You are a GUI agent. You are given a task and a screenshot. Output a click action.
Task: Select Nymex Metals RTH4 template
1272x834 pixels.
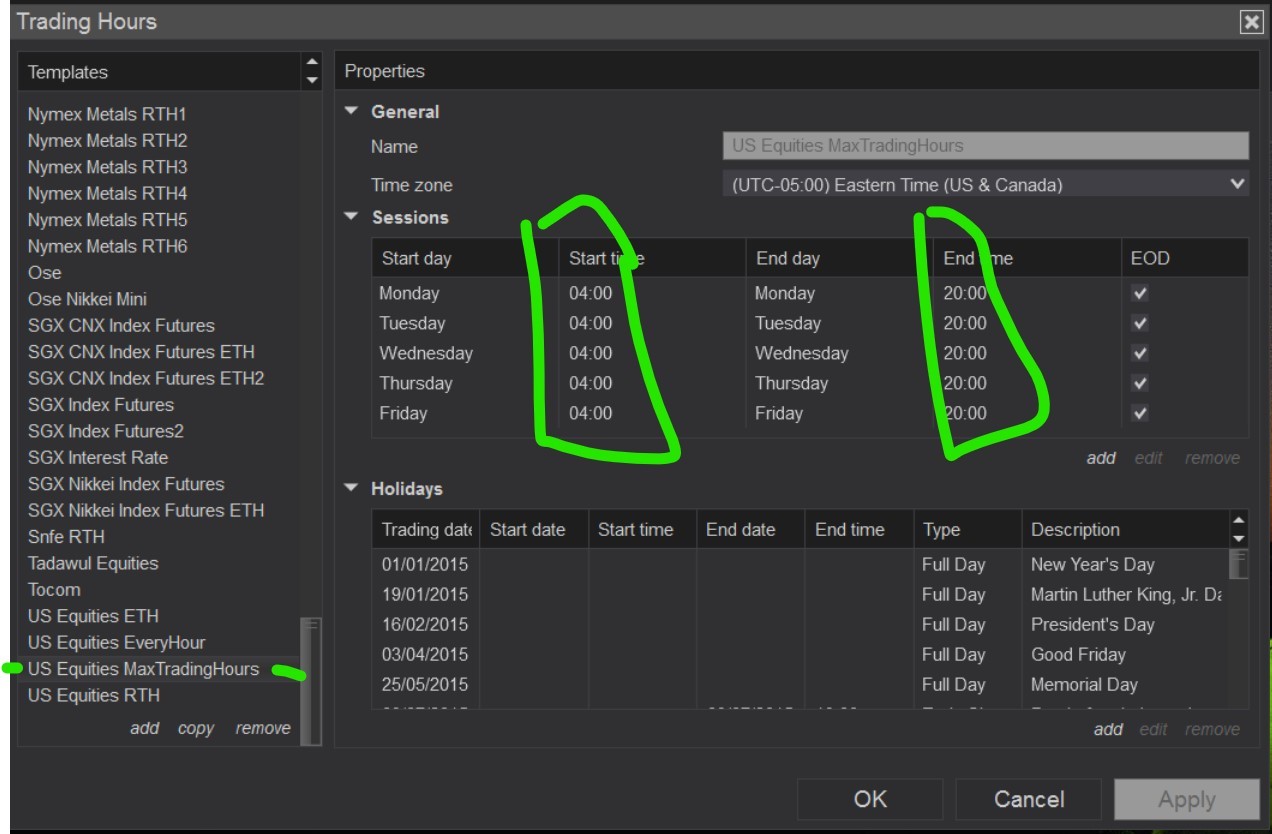coord(107,193)
